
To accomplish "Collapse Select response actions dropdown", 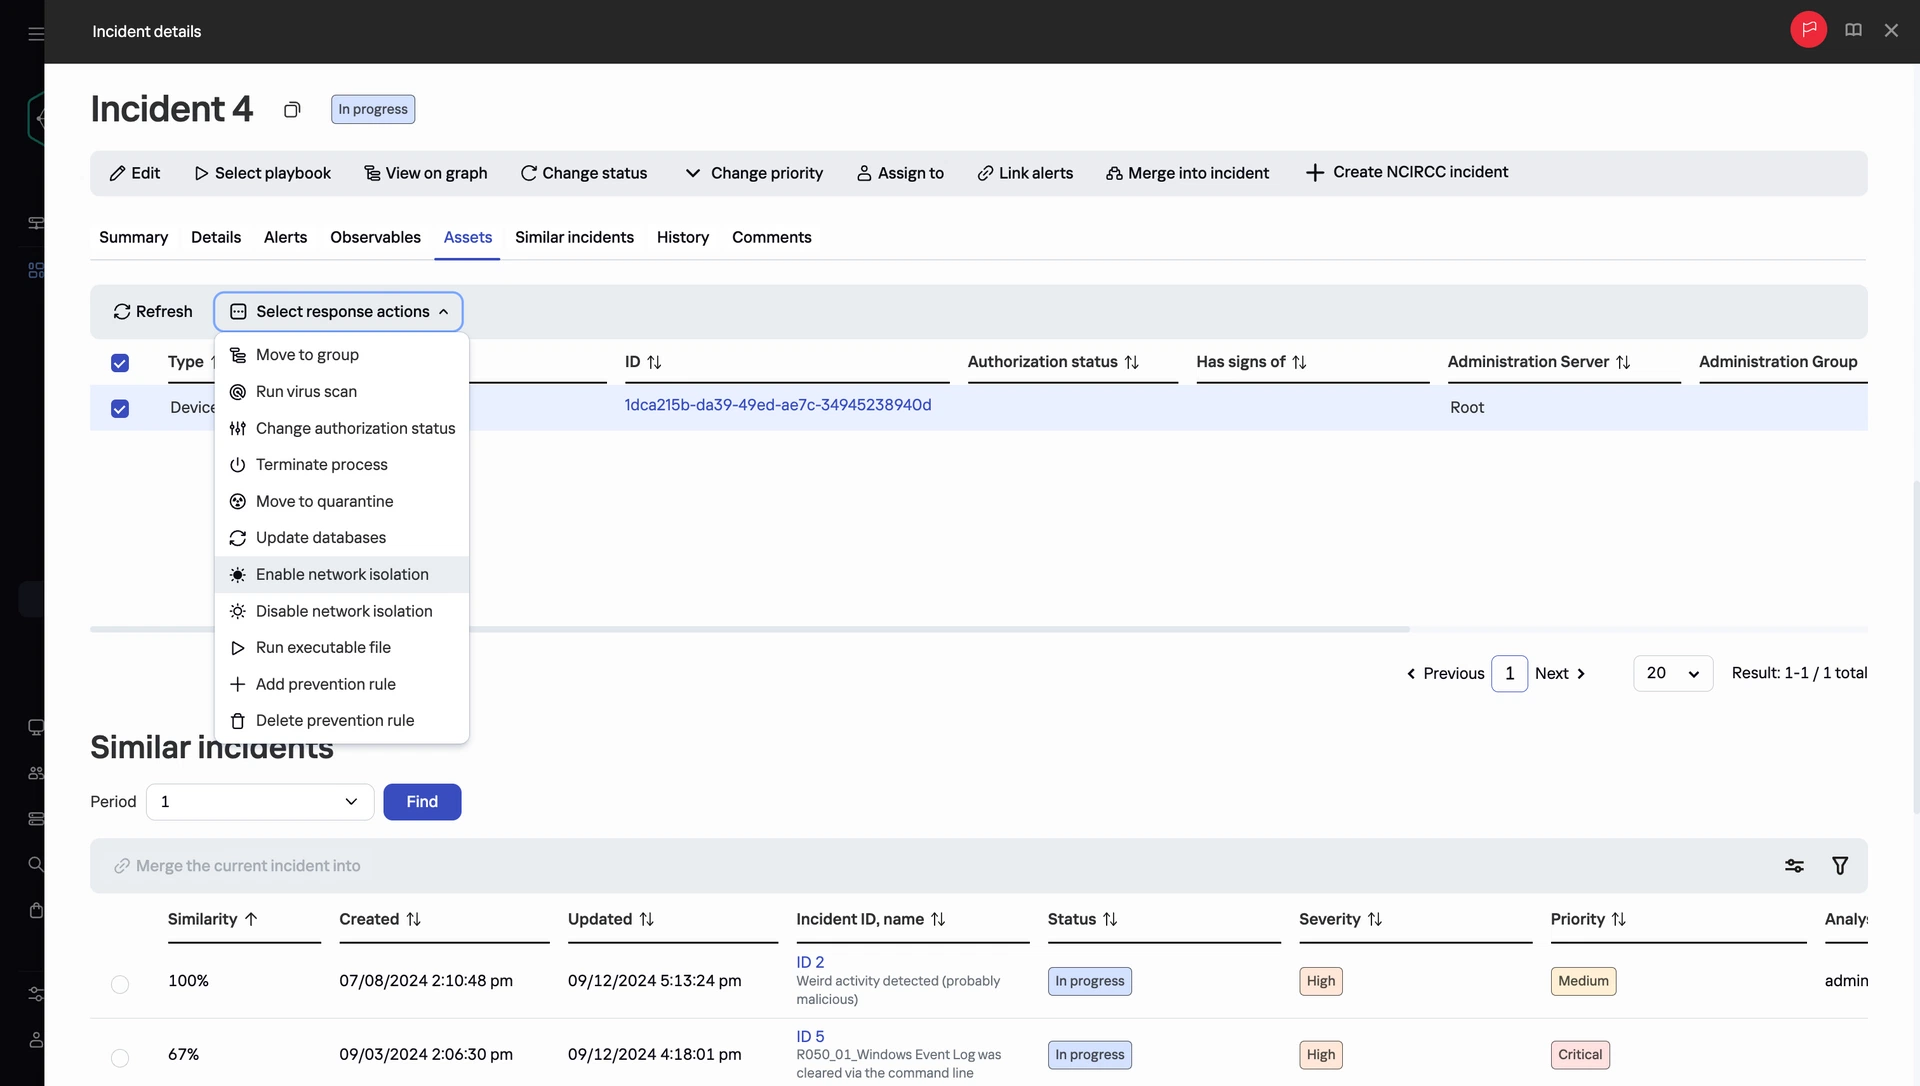I will point(338,312).
